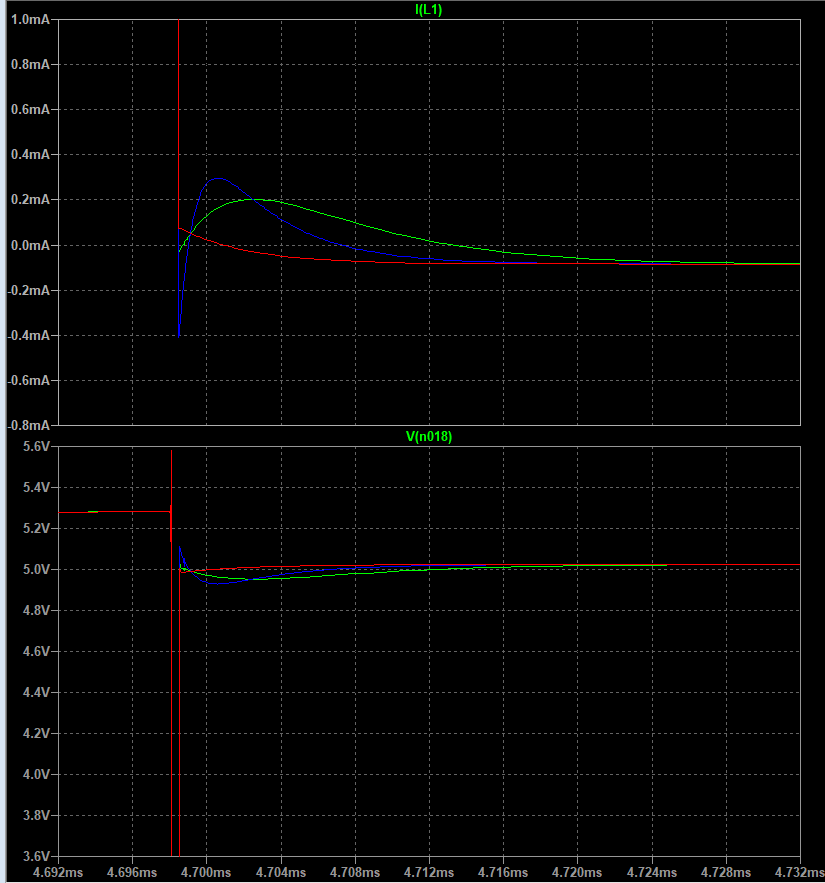Click the 4.8V axis label
The image size is (825, 883).
36,610
